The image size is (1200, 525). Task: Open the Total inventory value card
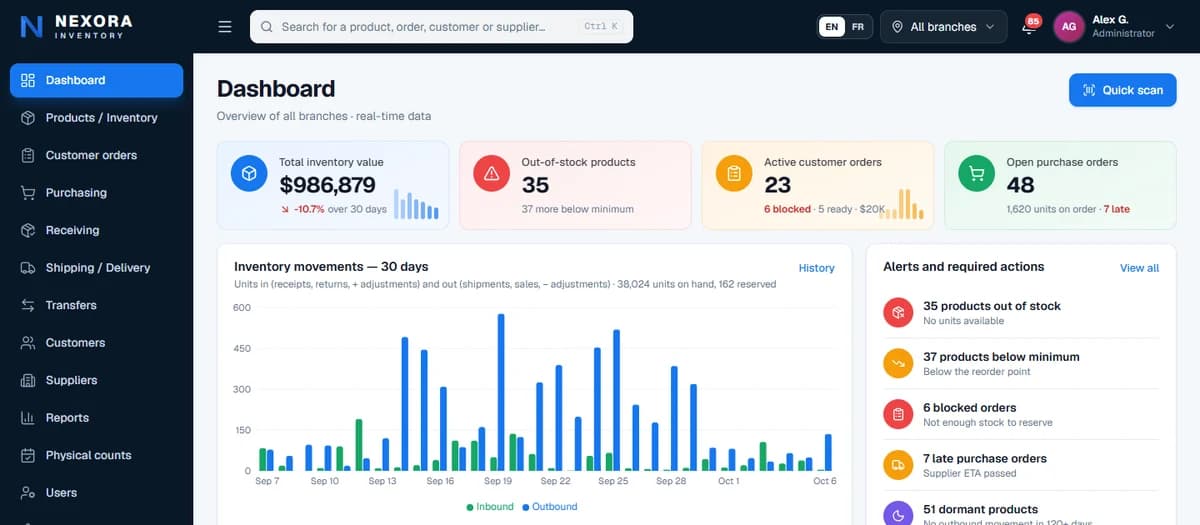(333, 185)
